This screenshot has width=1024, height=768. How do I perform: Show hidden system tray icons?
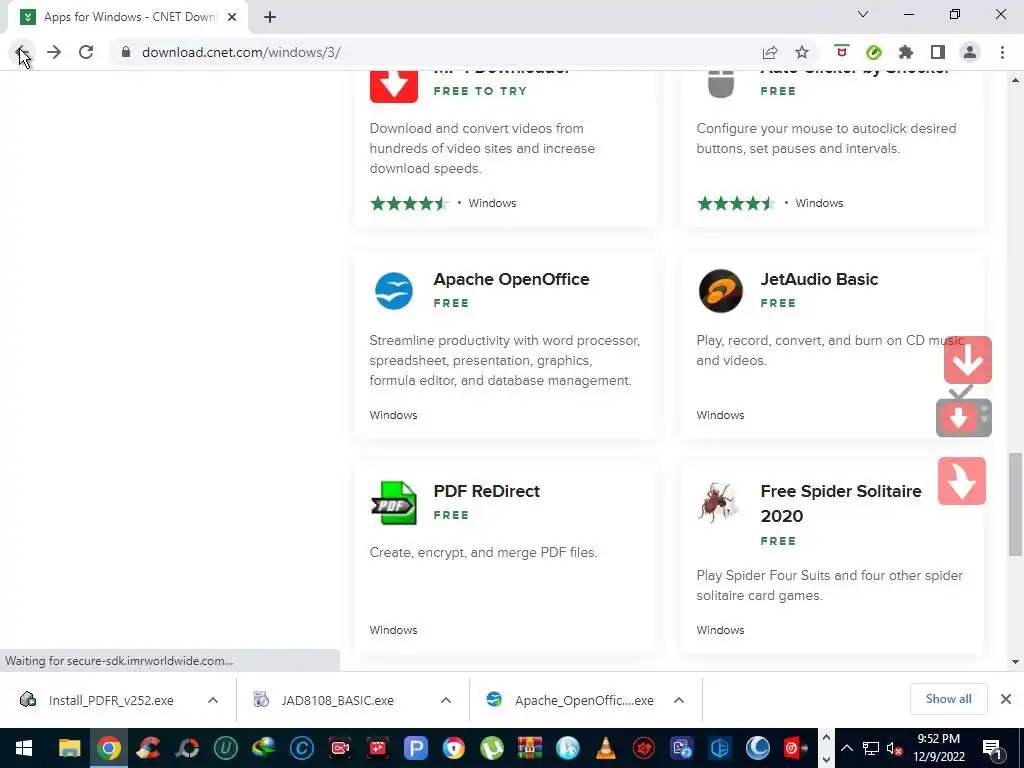tap(846, 748)
